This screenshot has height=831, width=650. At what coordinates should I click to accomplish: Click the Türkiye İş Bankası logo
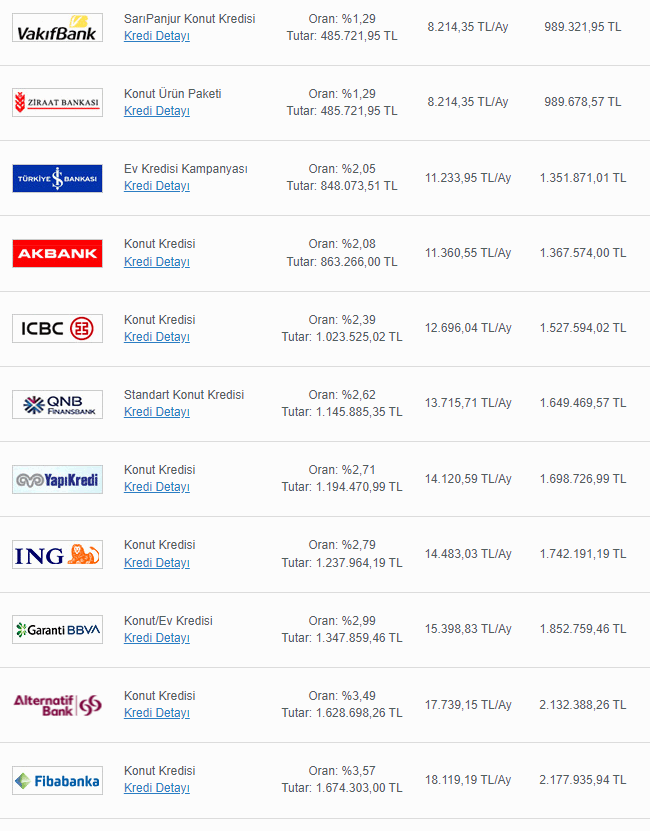pos(57,178)
